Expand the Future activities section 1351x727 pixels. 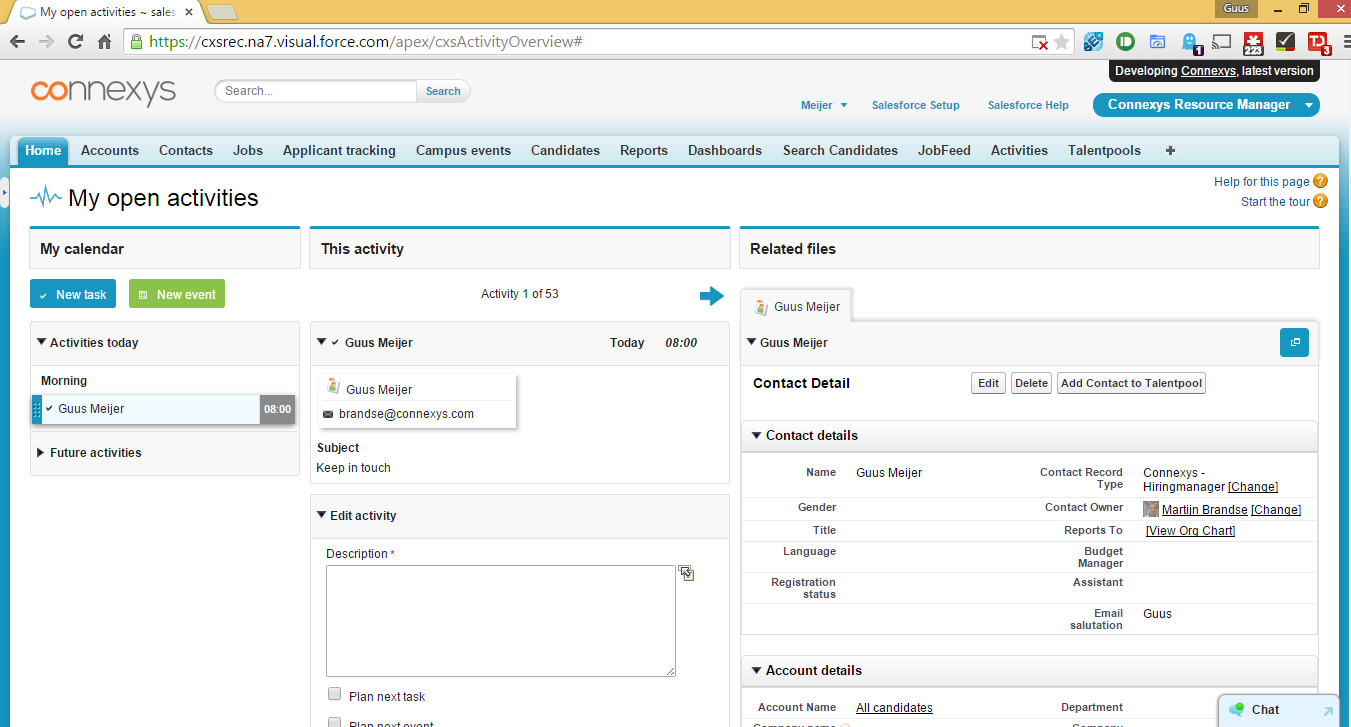coord(42,453)
